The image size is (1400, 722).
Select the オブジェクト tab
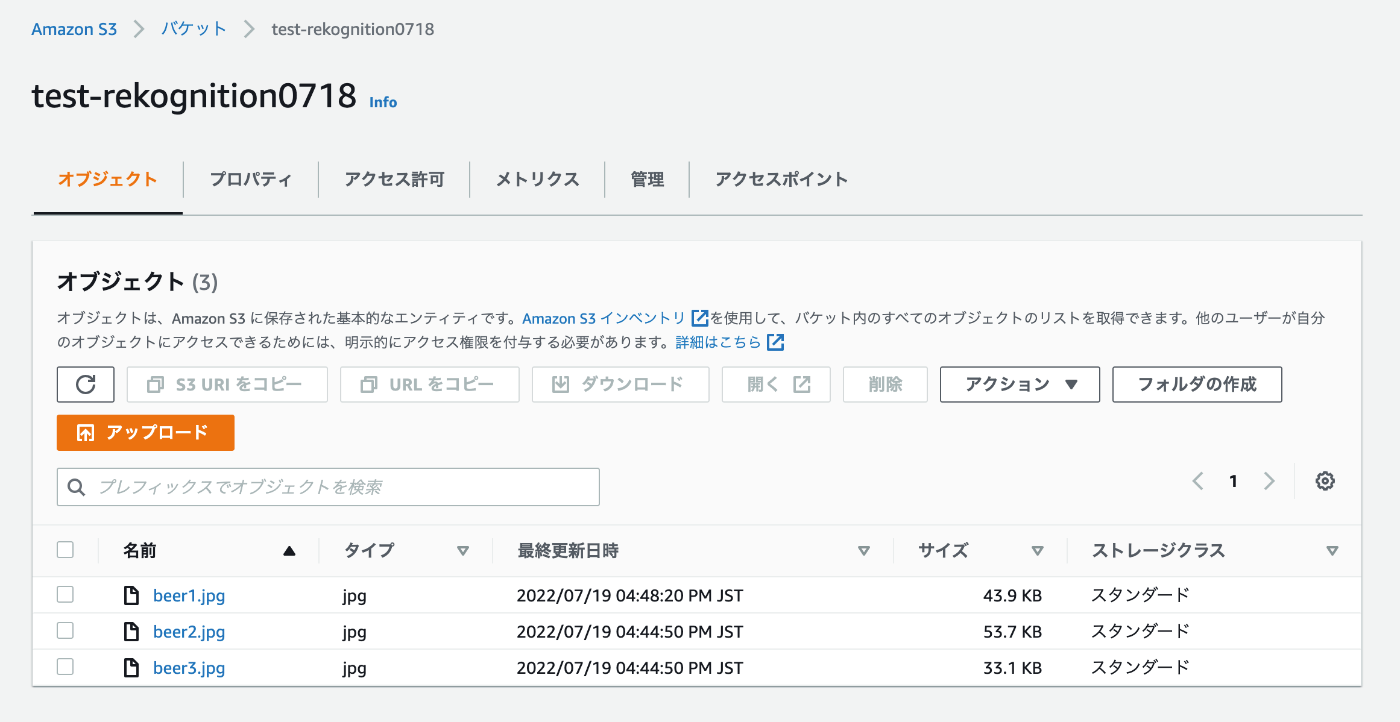[108, 180]
